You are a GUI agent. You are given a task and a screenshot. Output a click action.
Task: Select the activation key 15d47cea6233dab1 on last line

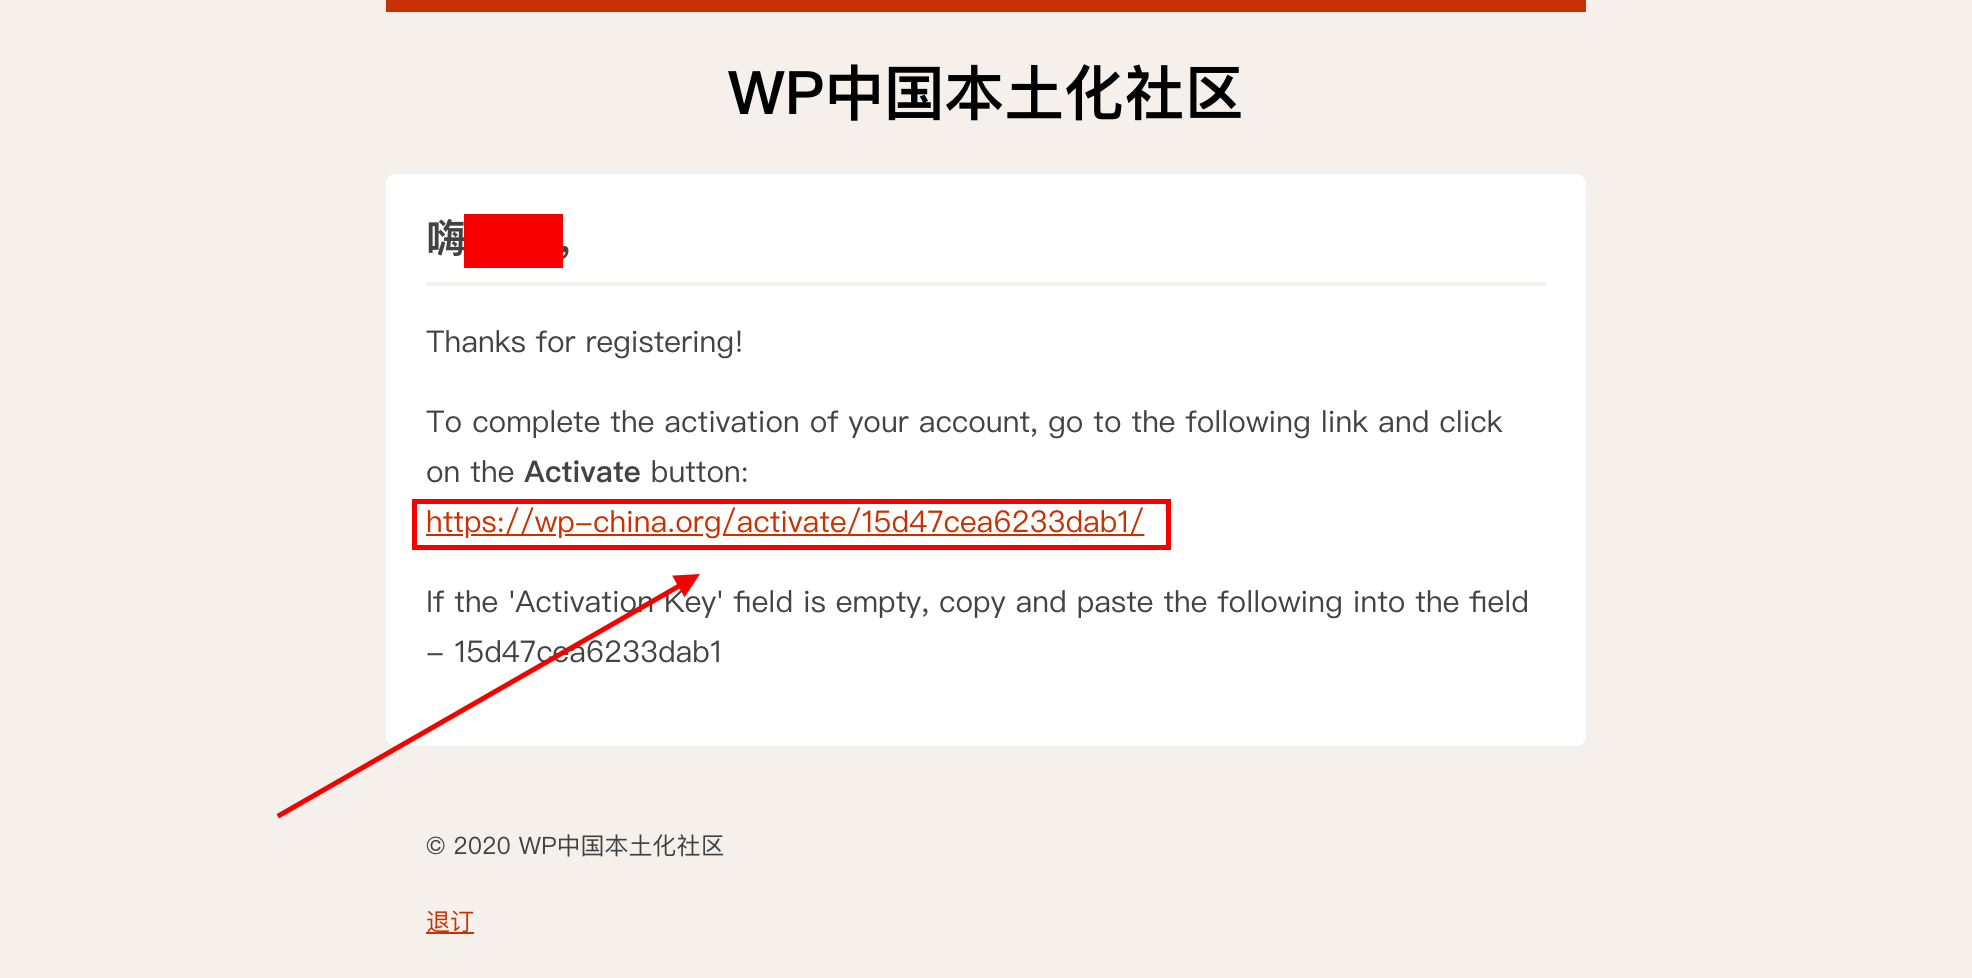coord(588,652)
